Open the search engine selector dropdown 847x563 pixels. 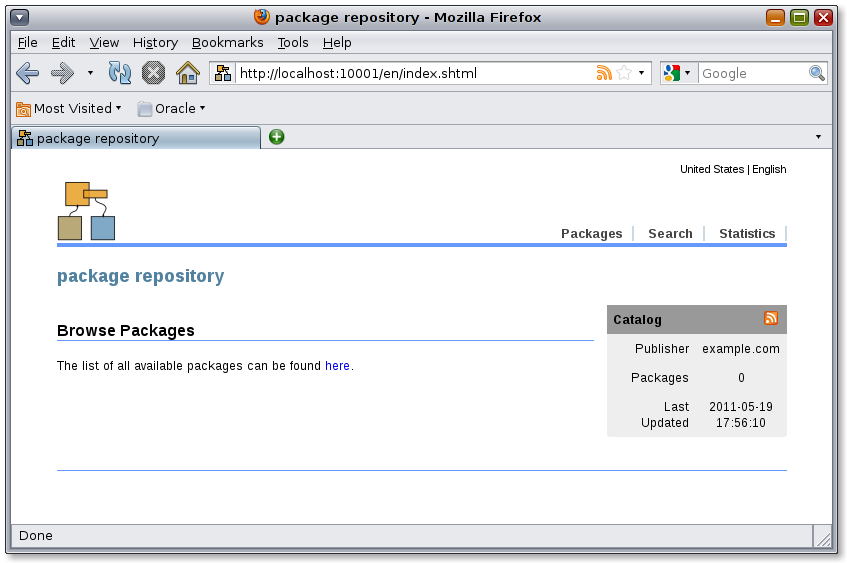point(677,73)
